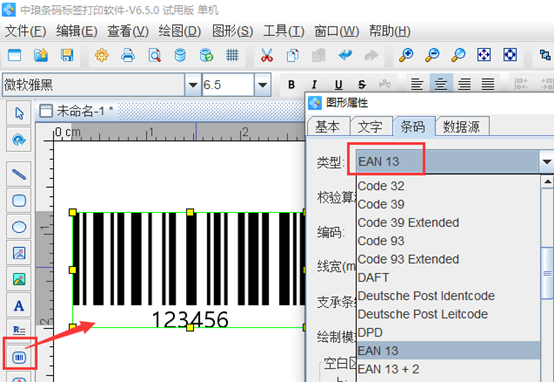Save document with floppy disk icon
554x382 pixels.
point(67,55)
